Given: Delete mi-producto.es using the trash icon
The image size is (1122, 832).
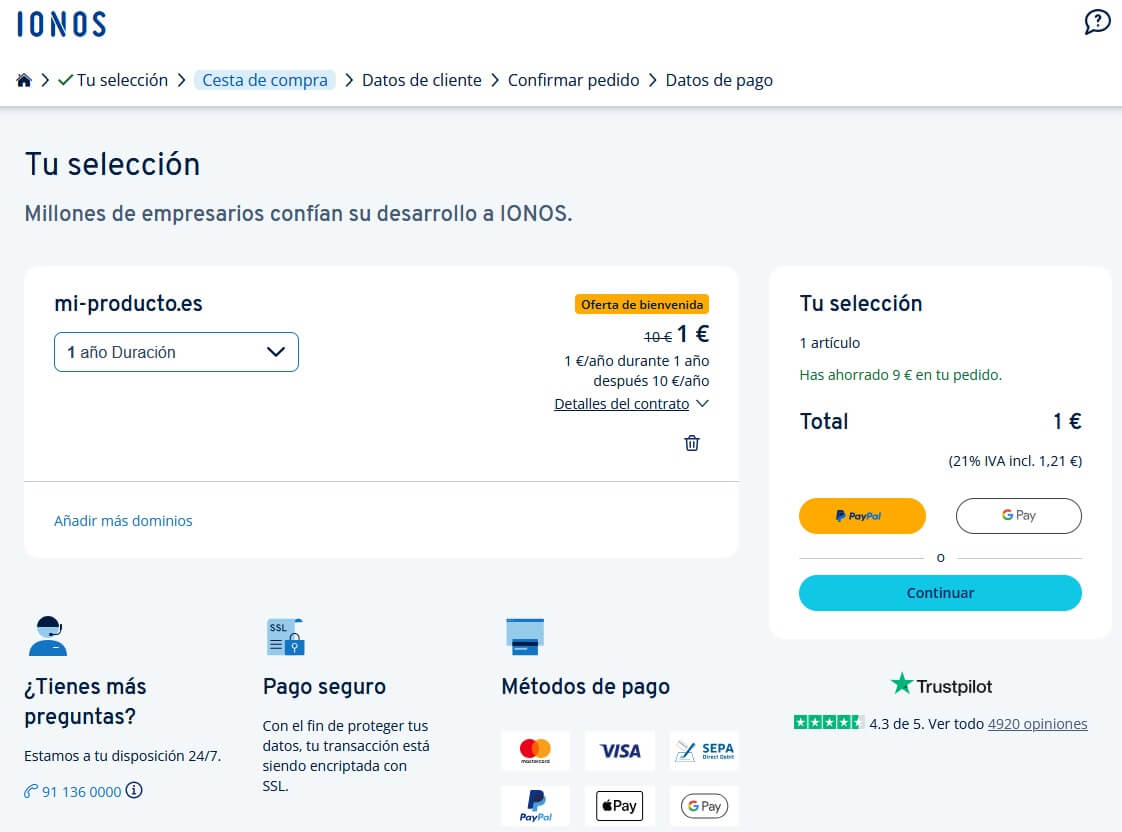Looking at the screenshot, I should click(x=691, y=443).
